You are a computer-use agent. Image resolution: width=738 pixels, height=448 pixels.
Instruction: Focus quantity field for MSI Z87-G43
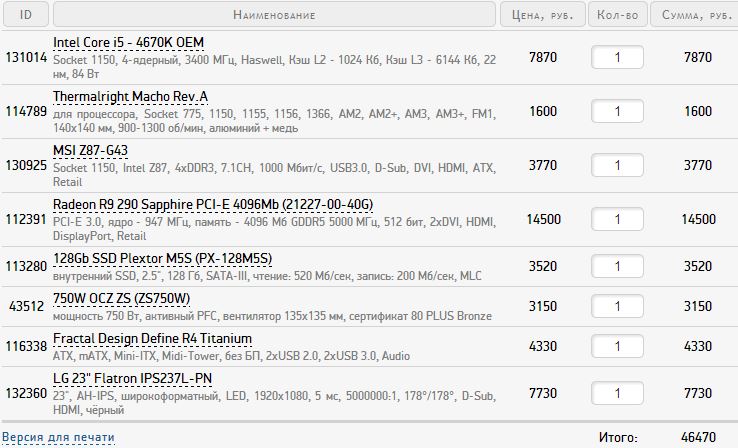tap(618, 166)
